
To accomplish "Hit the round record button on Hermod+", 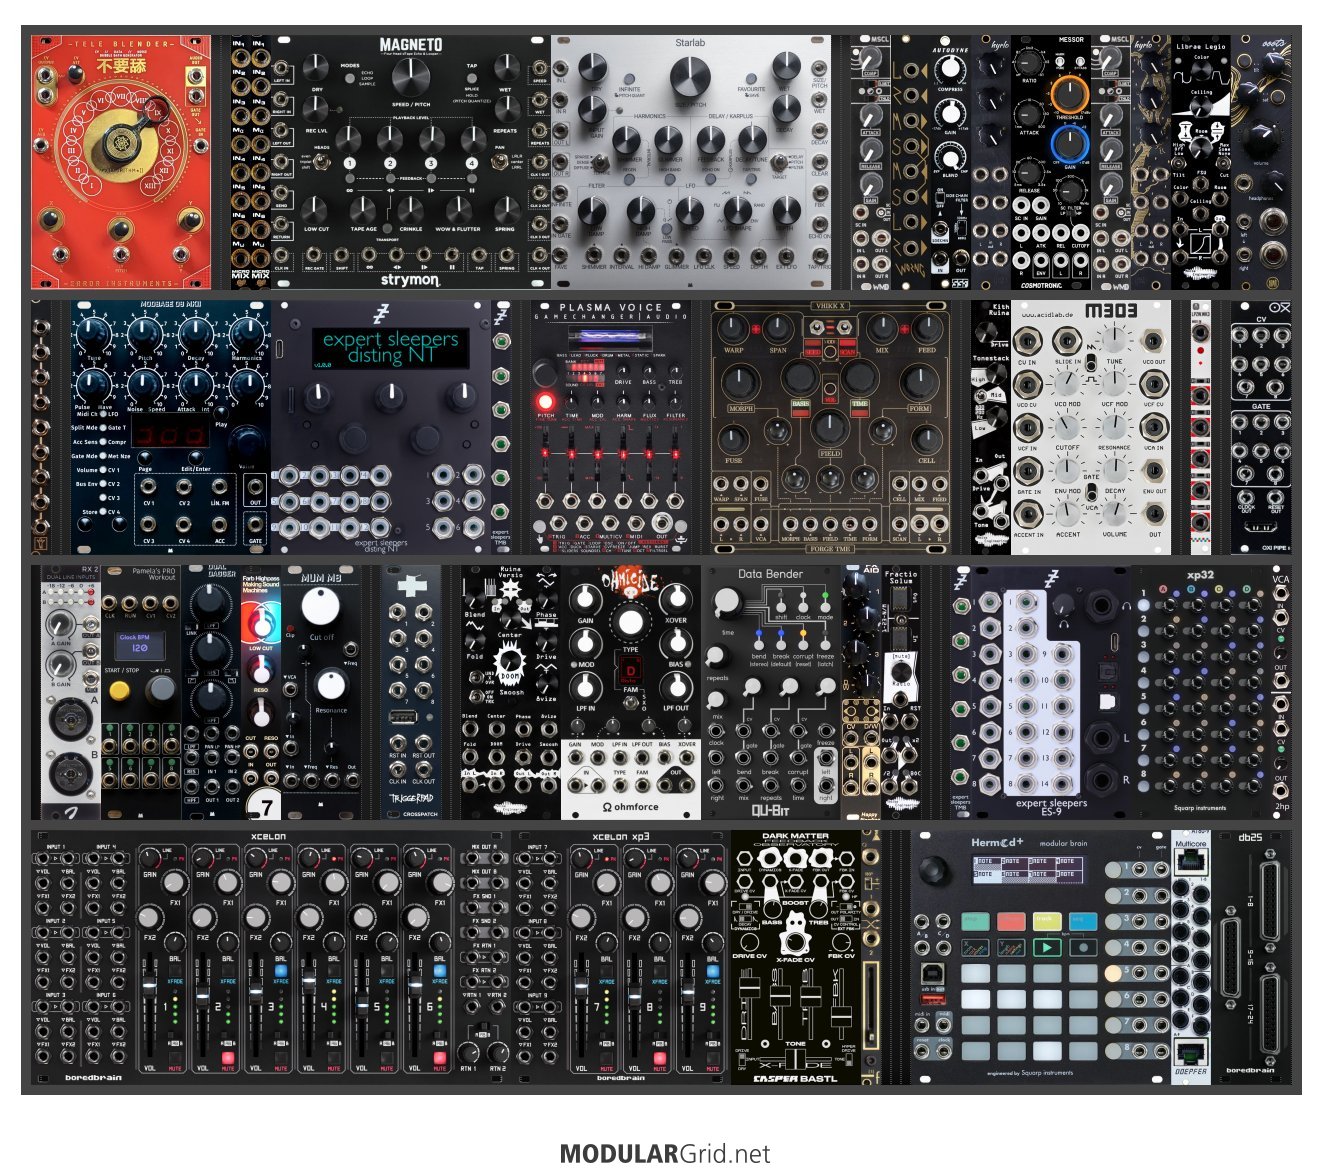I will (1083, 946).
